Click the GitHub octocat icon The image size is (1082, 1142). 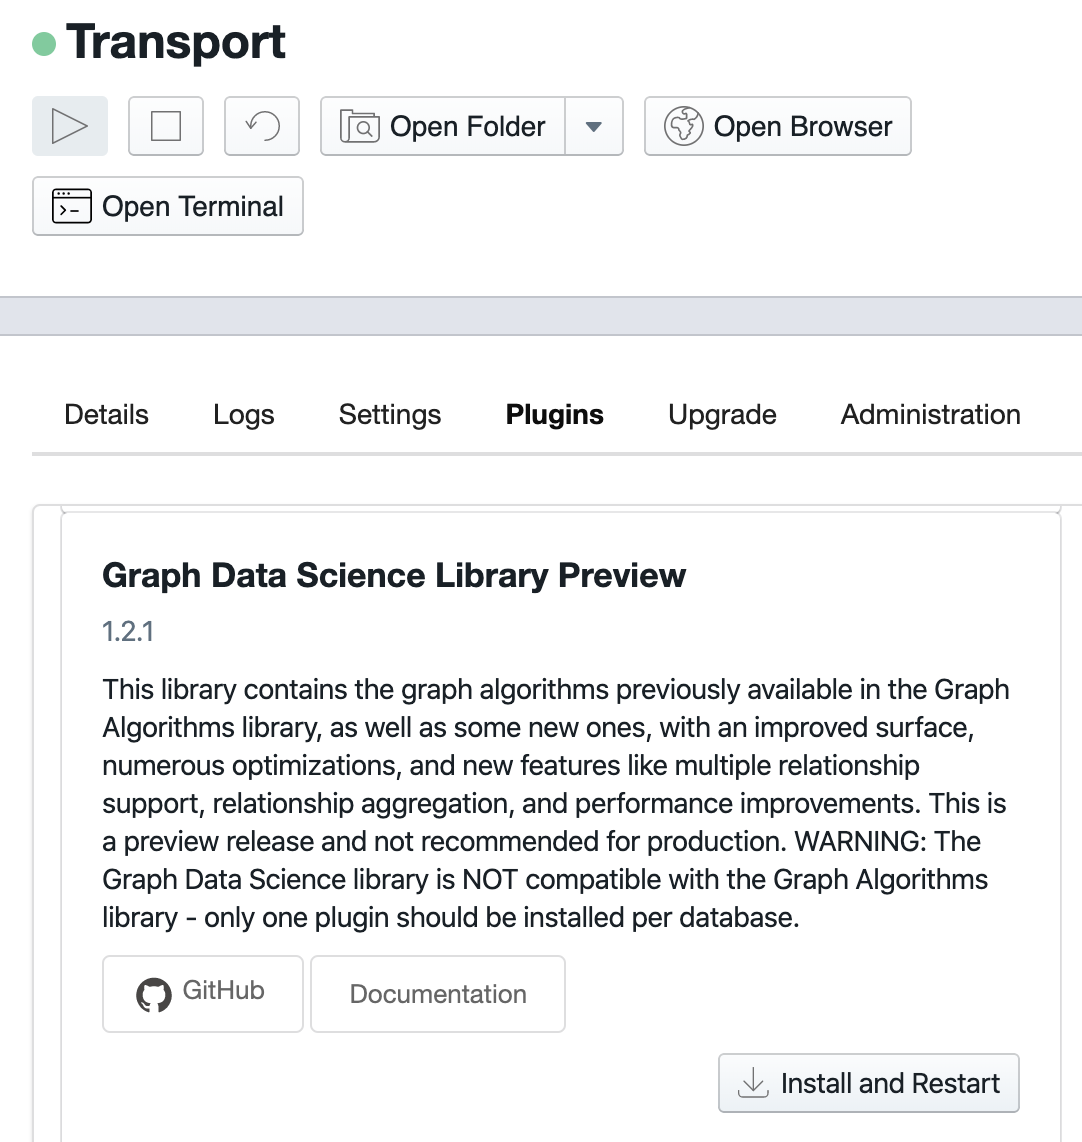154,994
